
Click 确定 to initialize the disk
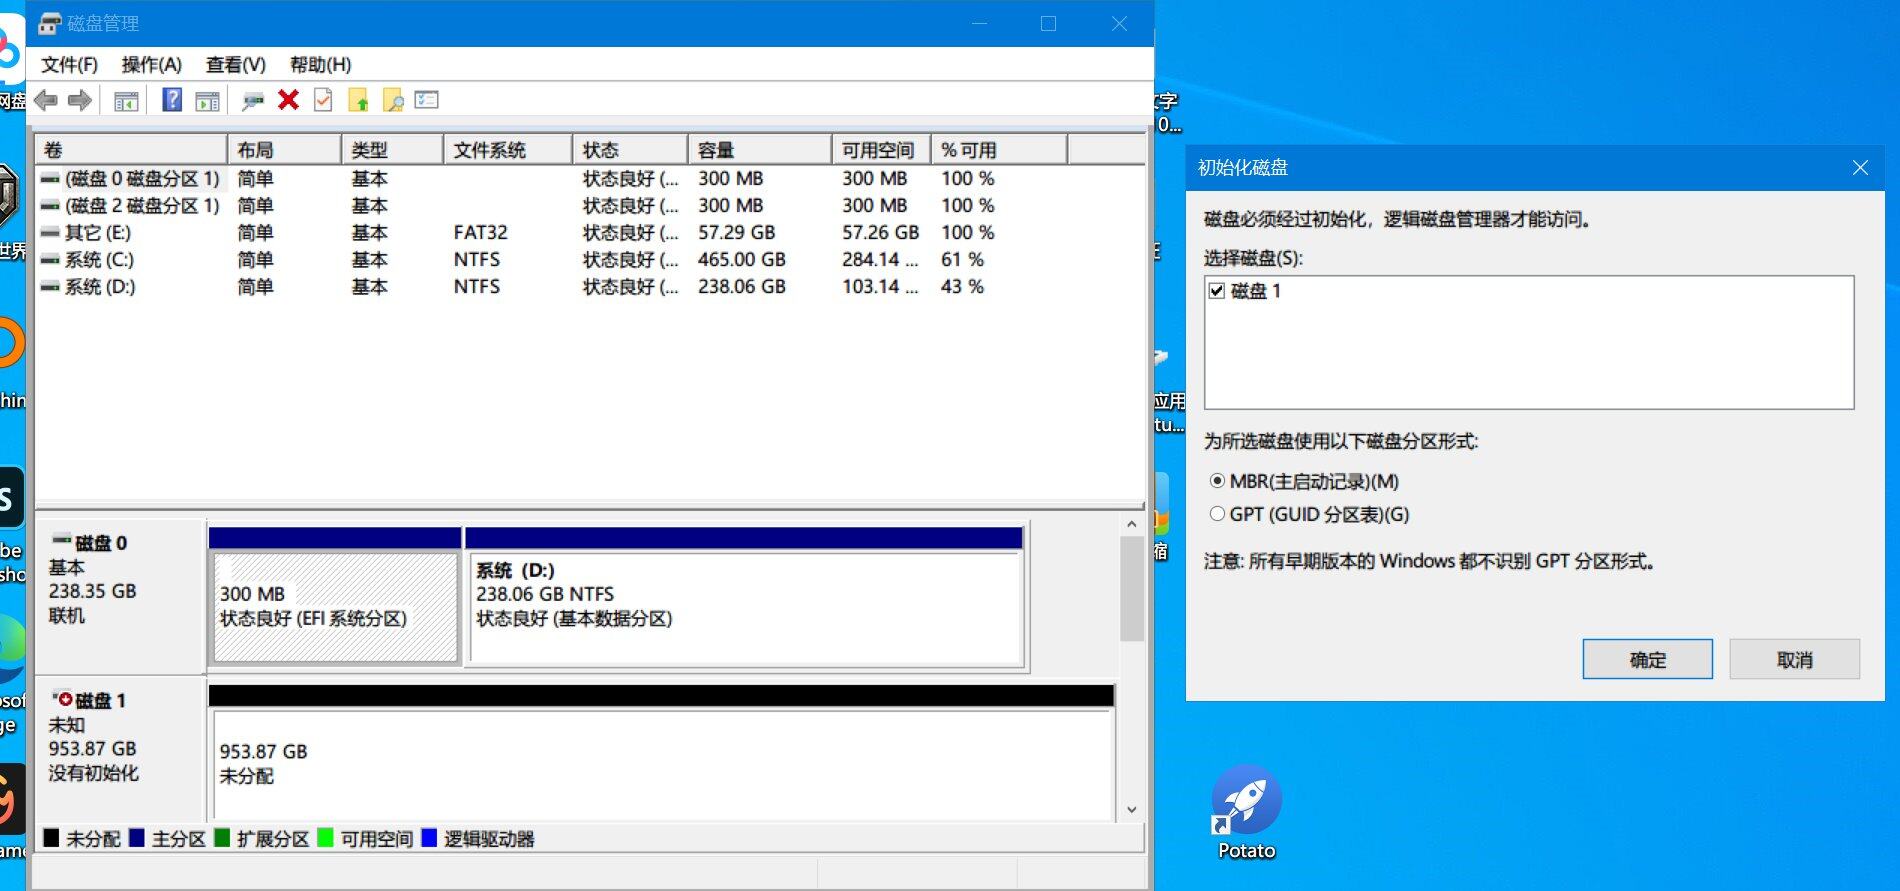pyautogui.click(x=1647, y=660)
